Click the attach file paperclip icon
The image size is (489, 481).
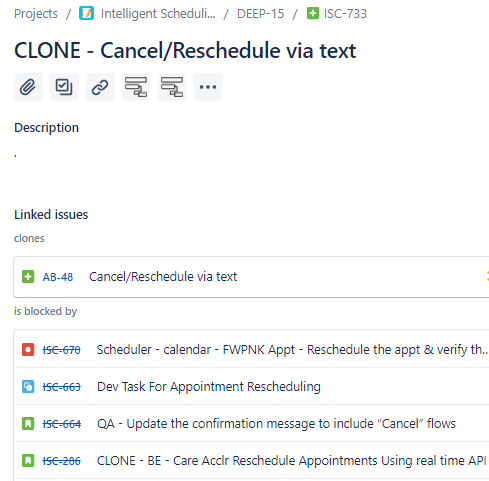click(28, 87)
